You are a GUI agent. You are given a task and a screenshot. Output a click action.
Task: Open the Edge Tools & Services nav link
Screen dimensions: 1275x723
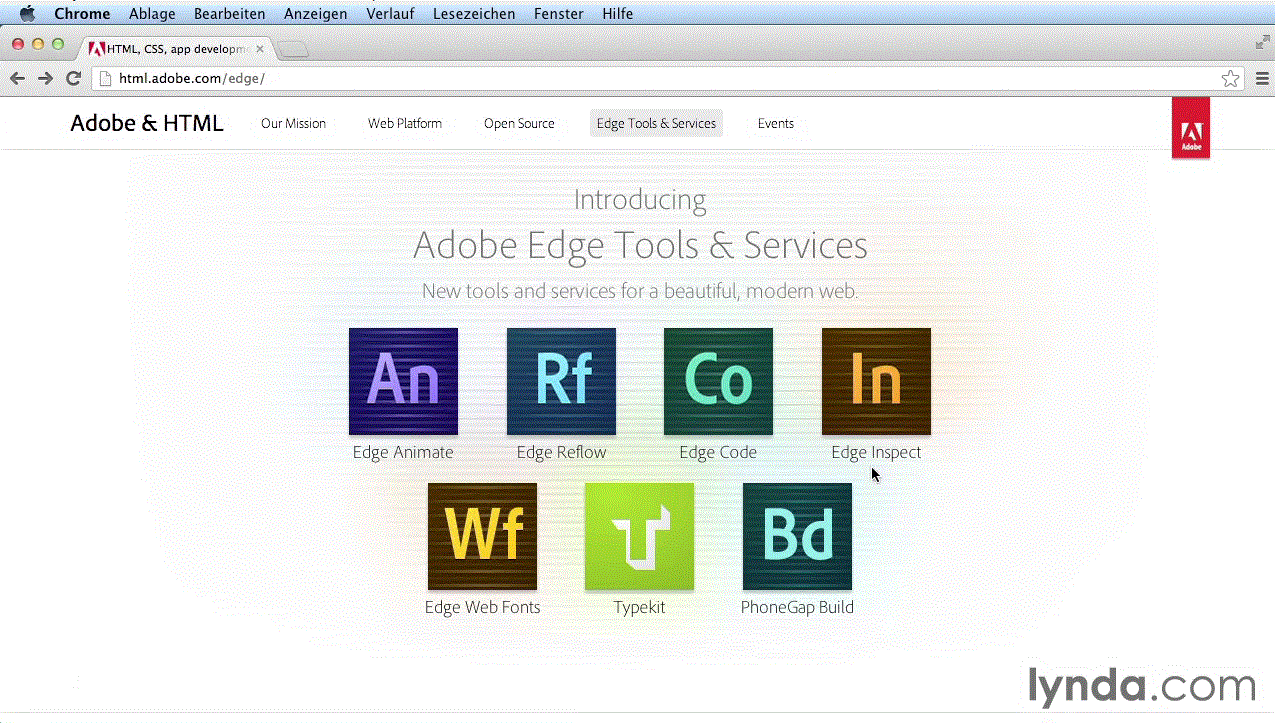tap(656, 123)
